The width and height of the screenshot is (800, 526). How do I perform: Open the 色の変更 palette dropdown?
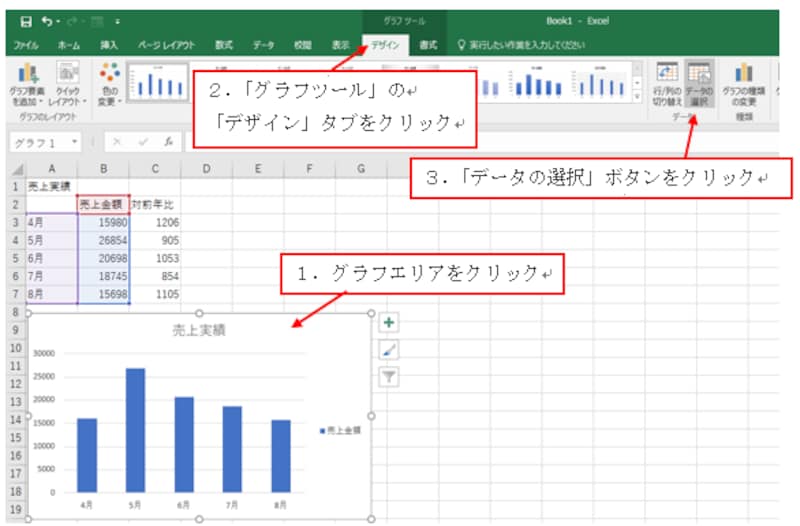(x=110, y=84)
